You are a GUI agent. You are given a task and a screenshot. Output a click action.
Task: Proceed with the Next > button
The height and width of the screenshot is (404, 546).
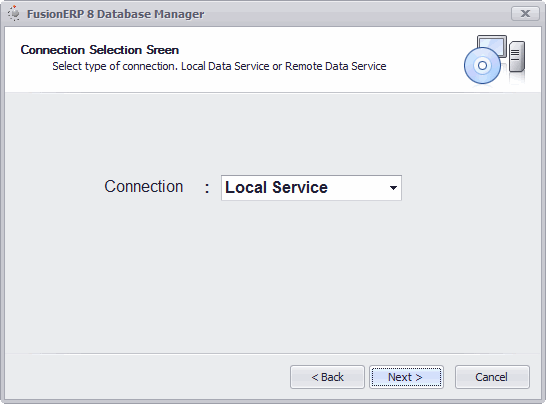pos(406,377)
